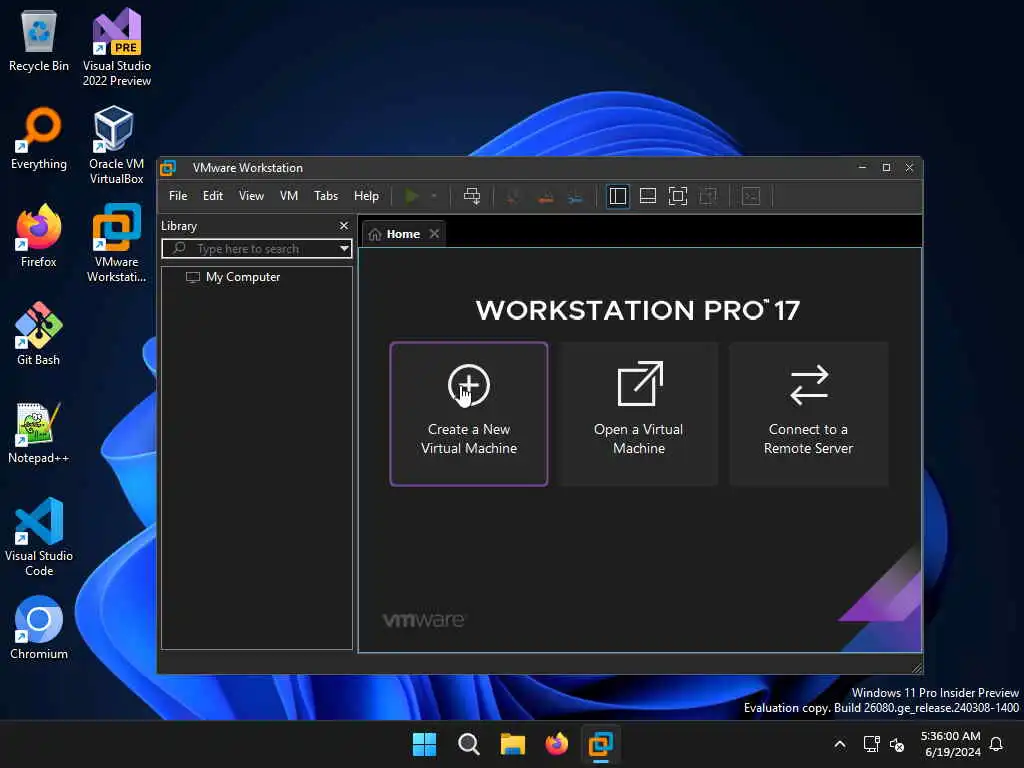The width and height of the screenshot is (1024, 768).
Task: Click the Manage Snapshots toolbar icon
Action: point(575,196)
